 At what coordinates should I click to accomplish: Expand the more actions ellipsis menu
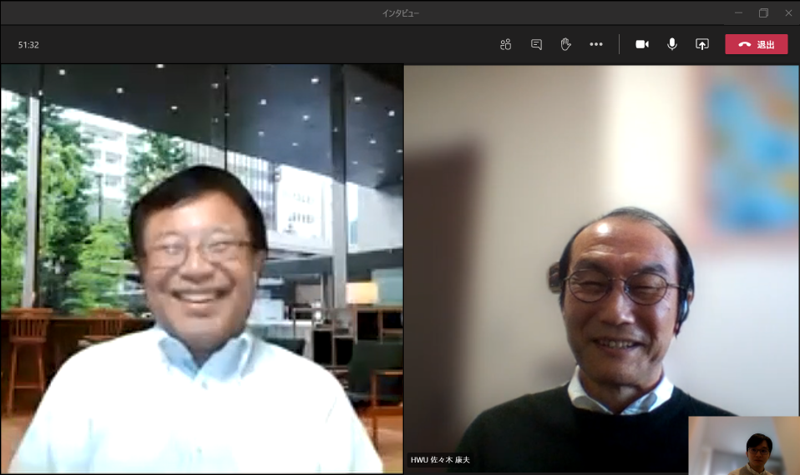tap(596, 44)
